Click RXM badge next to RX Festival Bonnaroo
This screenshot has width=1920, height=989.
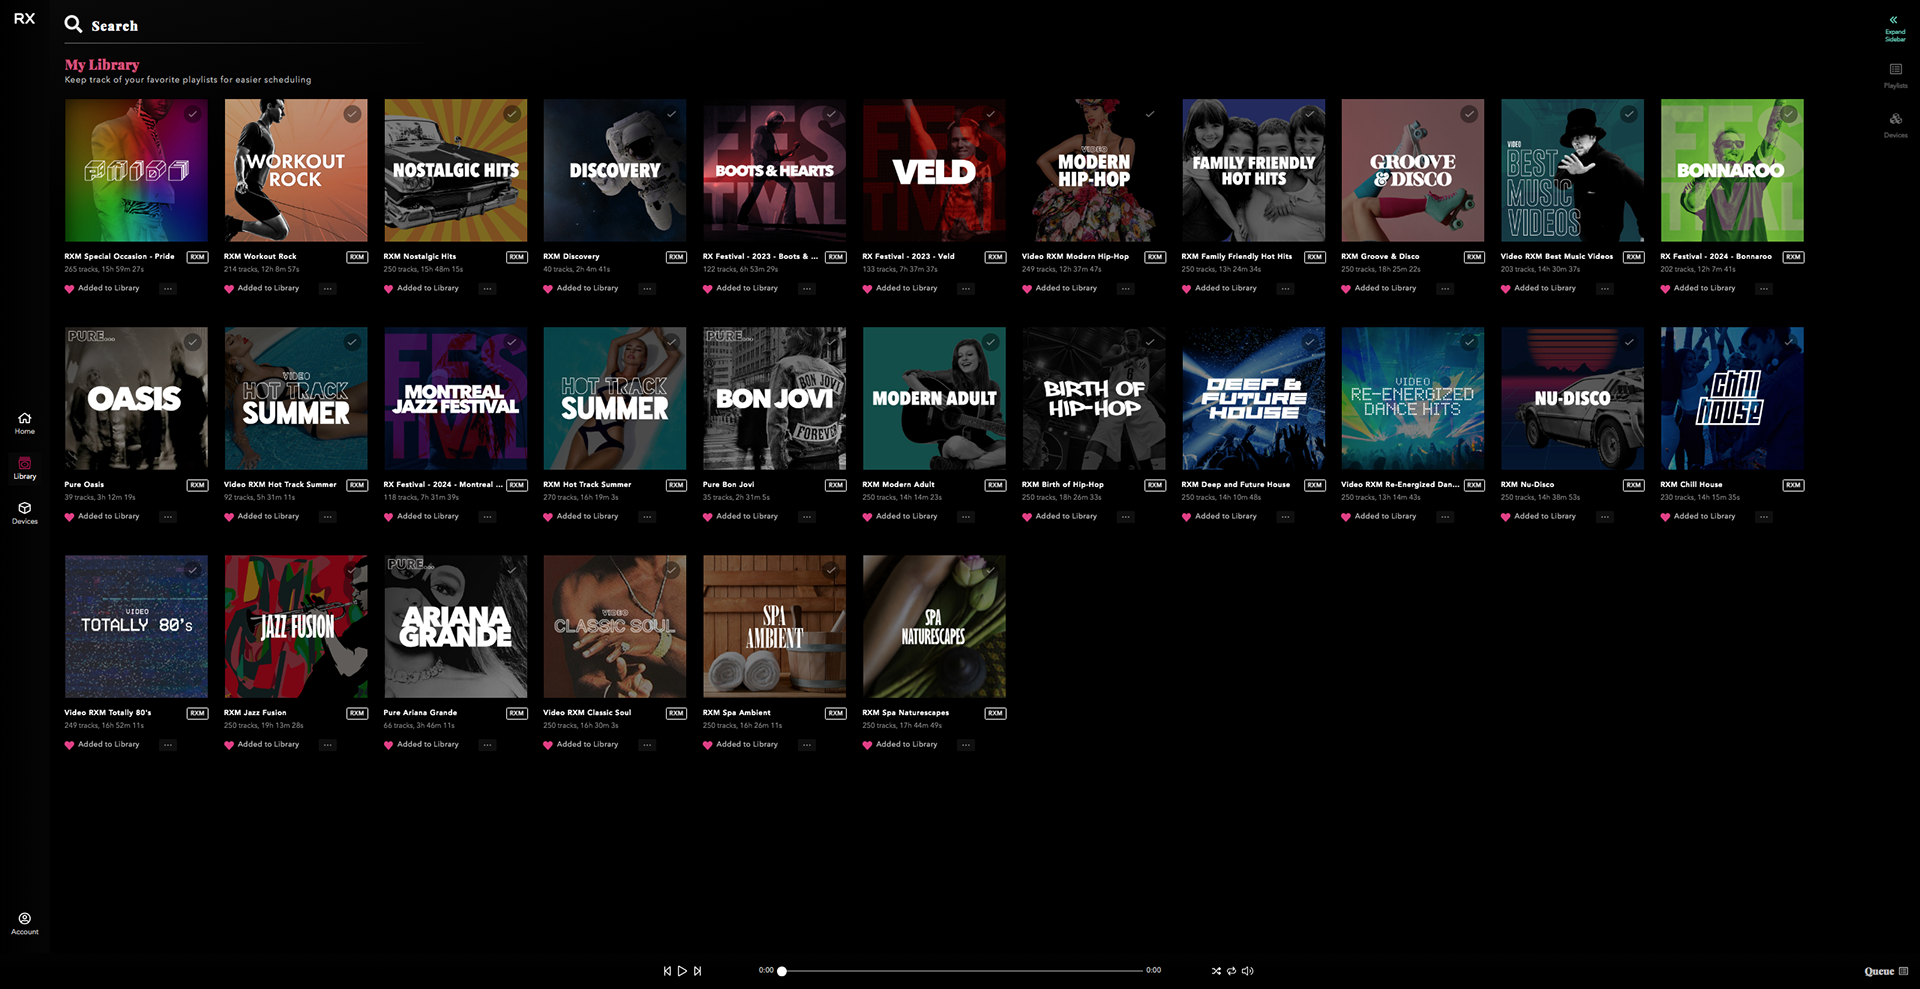point(1793,257)
